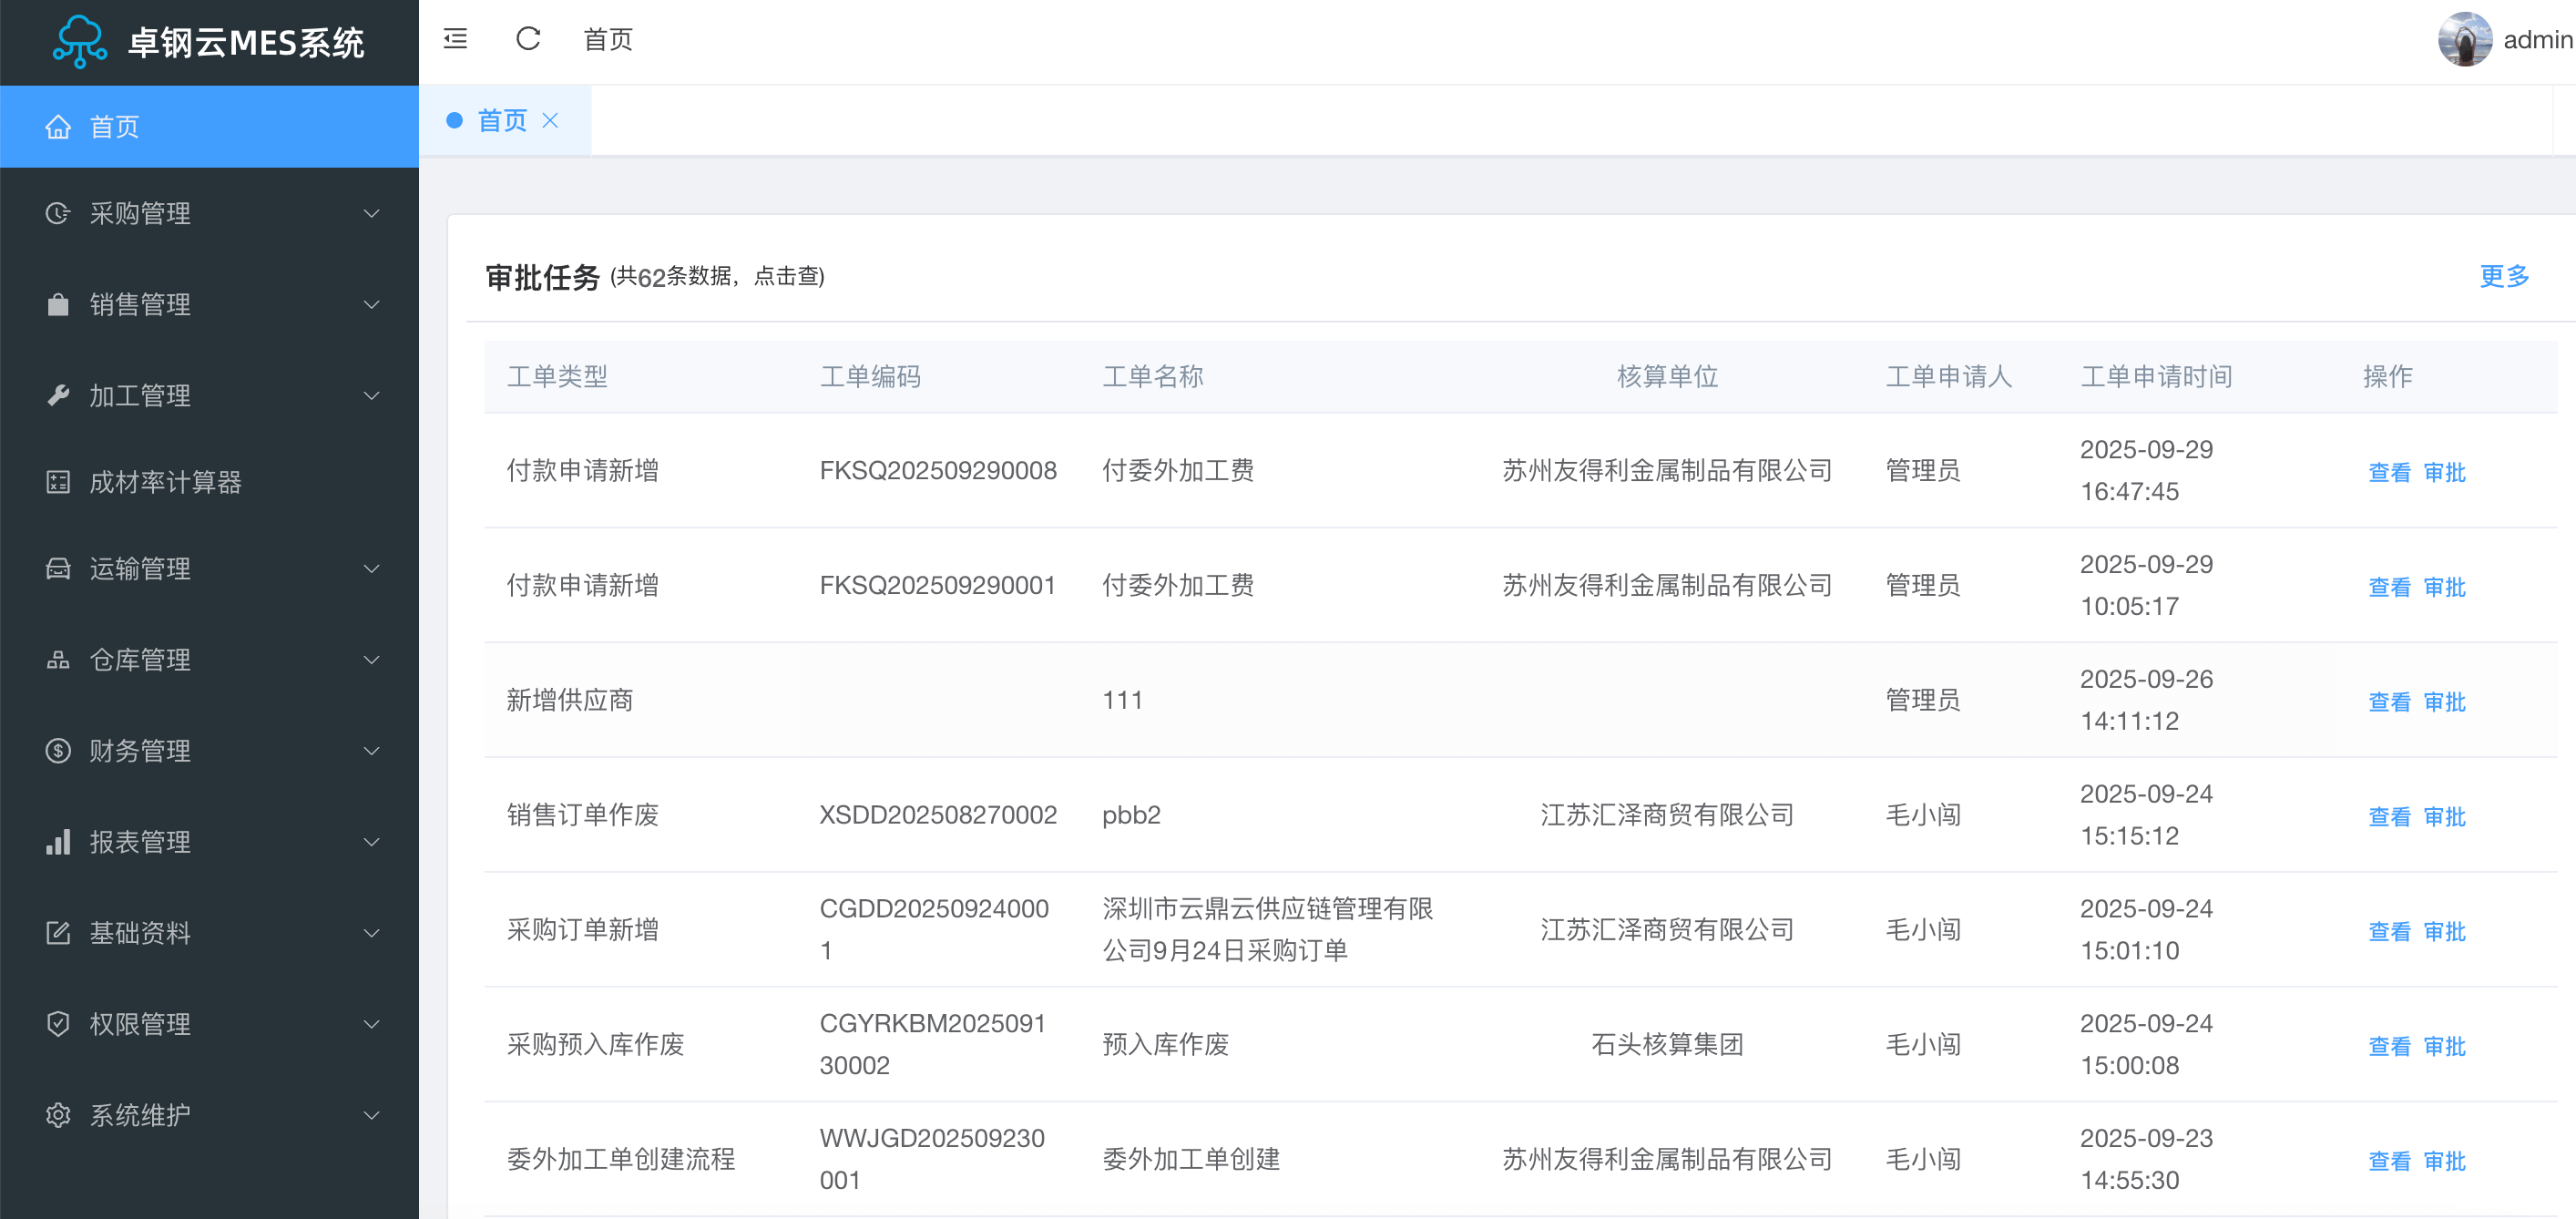Screen dimensions: 2576x1219
Task: Switch to the 首页 tab
Action: click(x=501, y=121)
